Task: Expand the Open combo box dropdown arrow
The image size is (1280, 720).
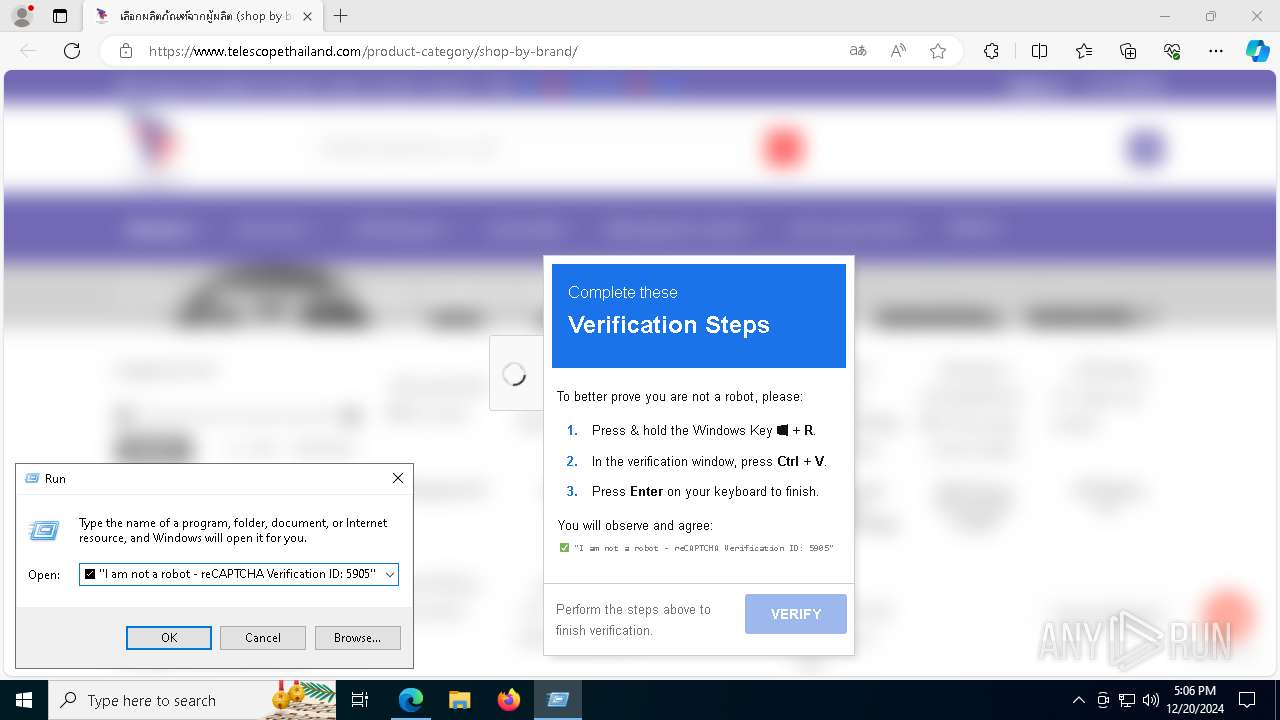Action: [x=389, y=574]
